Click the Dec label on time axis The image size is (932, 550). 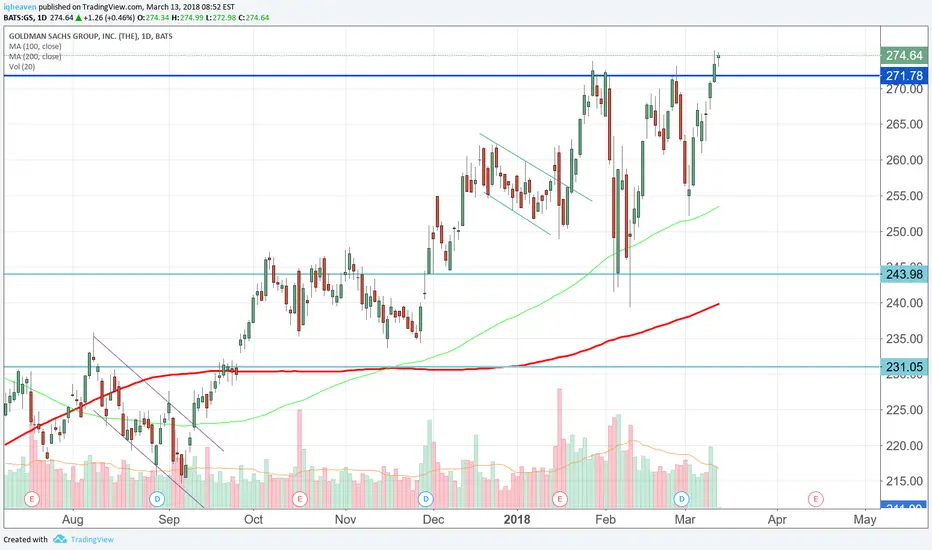tap(433, 519)
